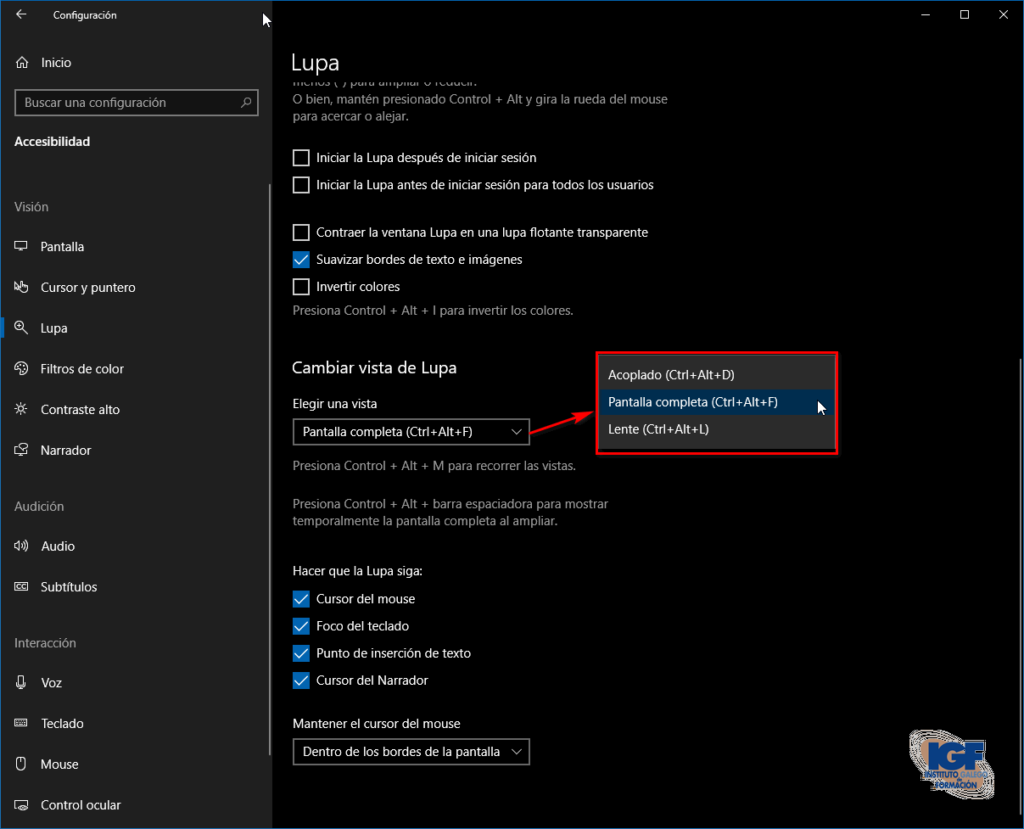This screenshot has width=1024, height=829.
Task: Open Filtros de color settings
Action: [22, 368]
